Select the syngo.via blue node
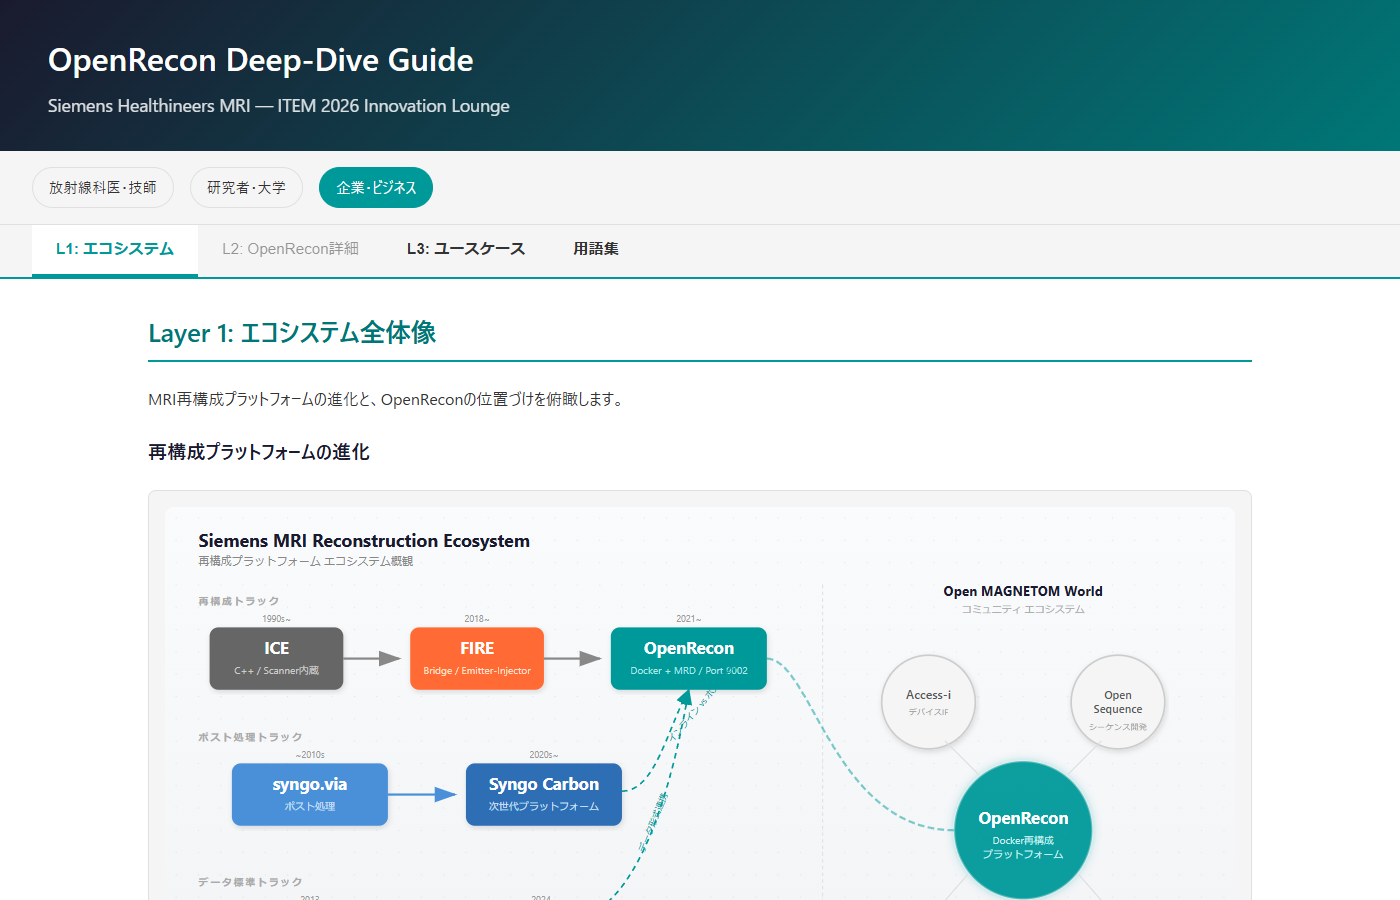Viewport: 1400px width, 900px height. click(x=310, y=794)
